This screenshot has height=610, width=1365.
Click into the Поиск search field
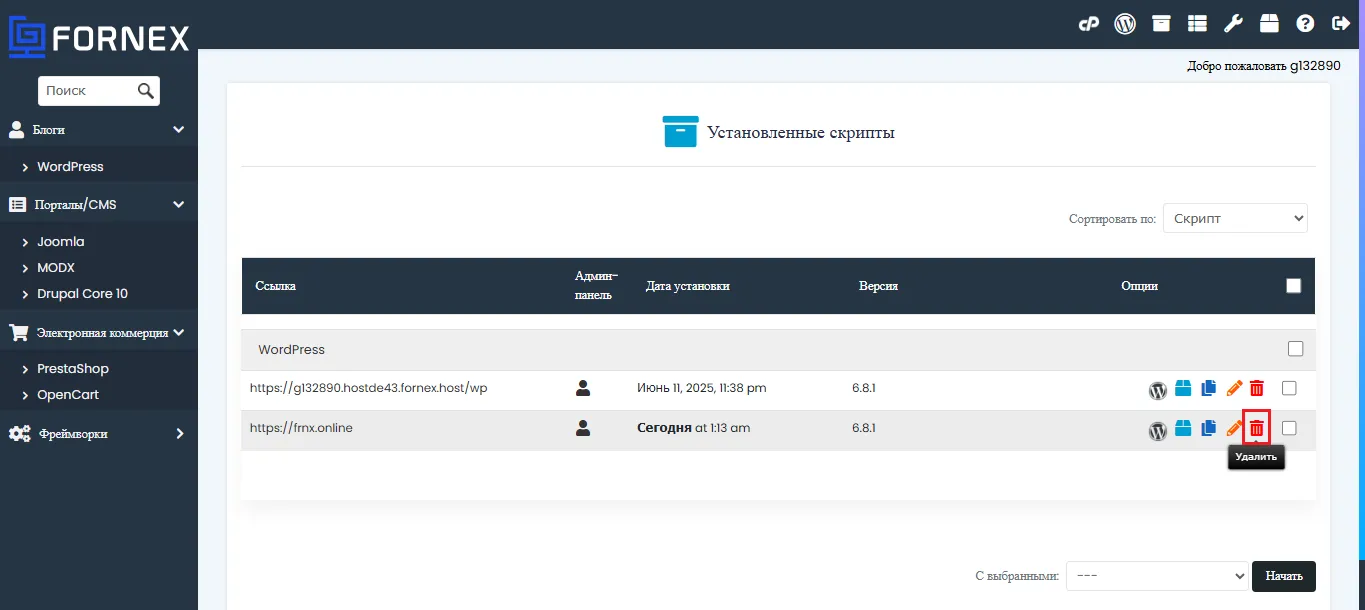[86, 90]
